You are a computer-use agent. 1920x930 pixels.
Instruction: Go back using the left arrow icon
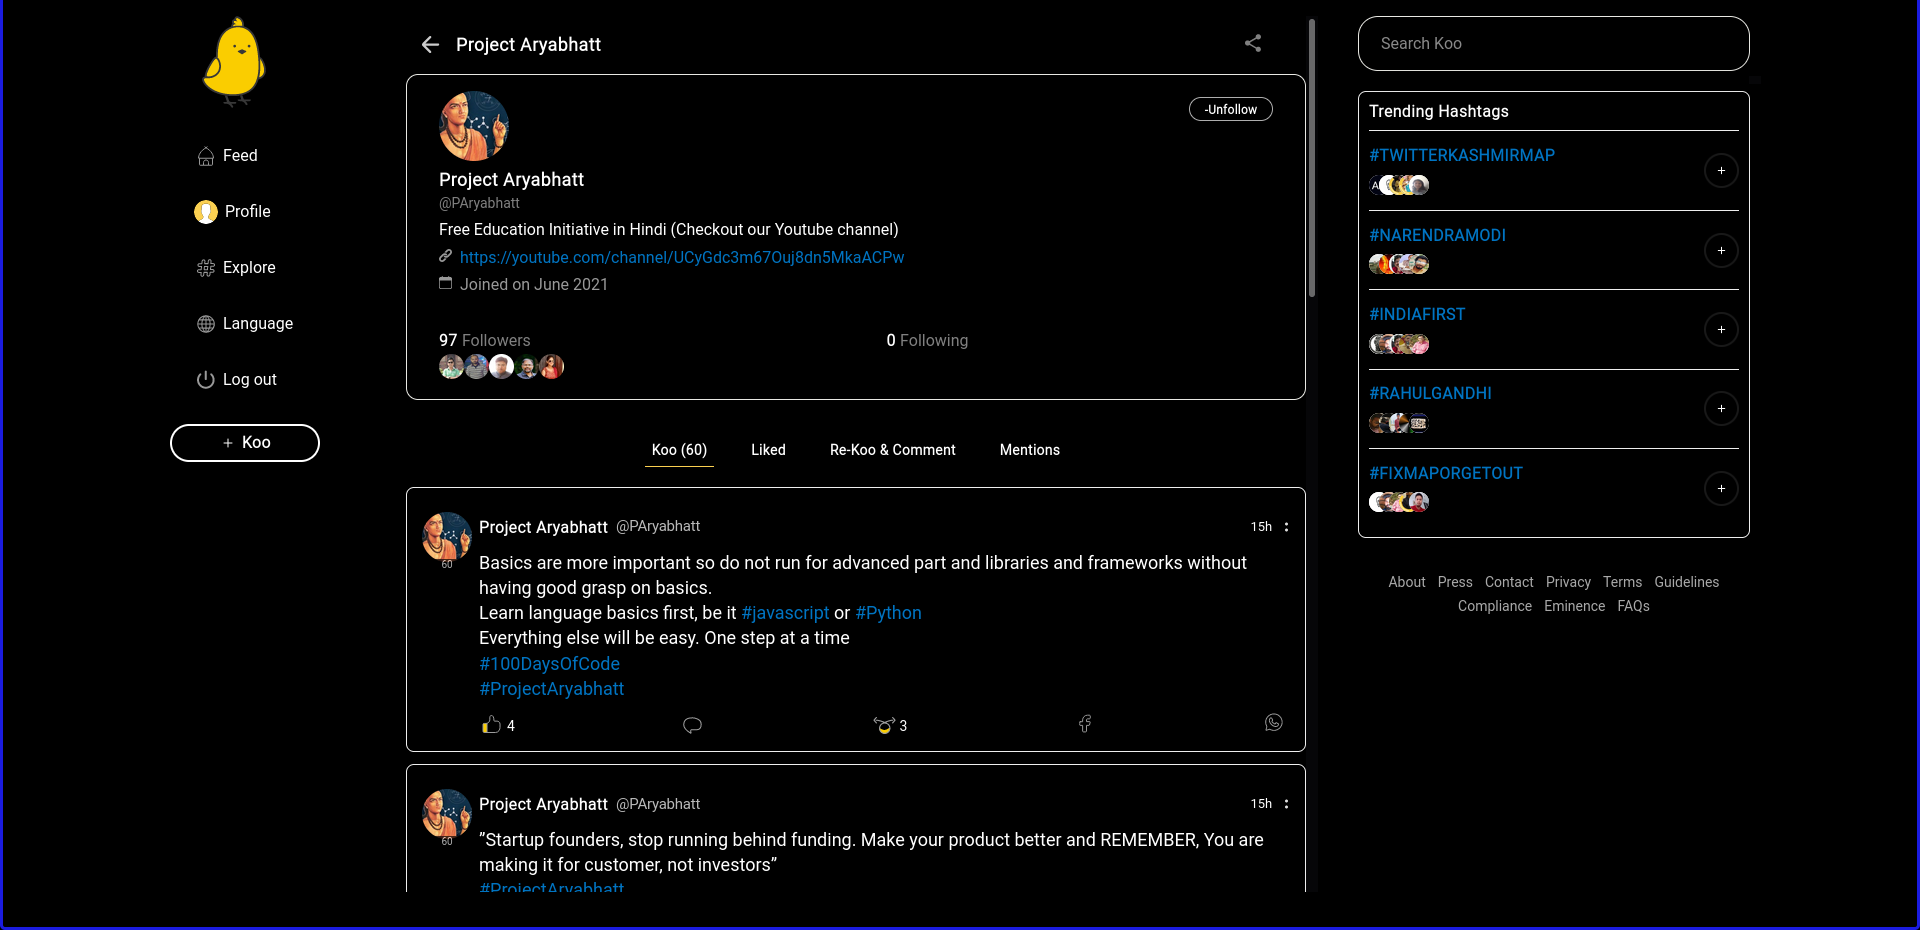tap(430, 44)
